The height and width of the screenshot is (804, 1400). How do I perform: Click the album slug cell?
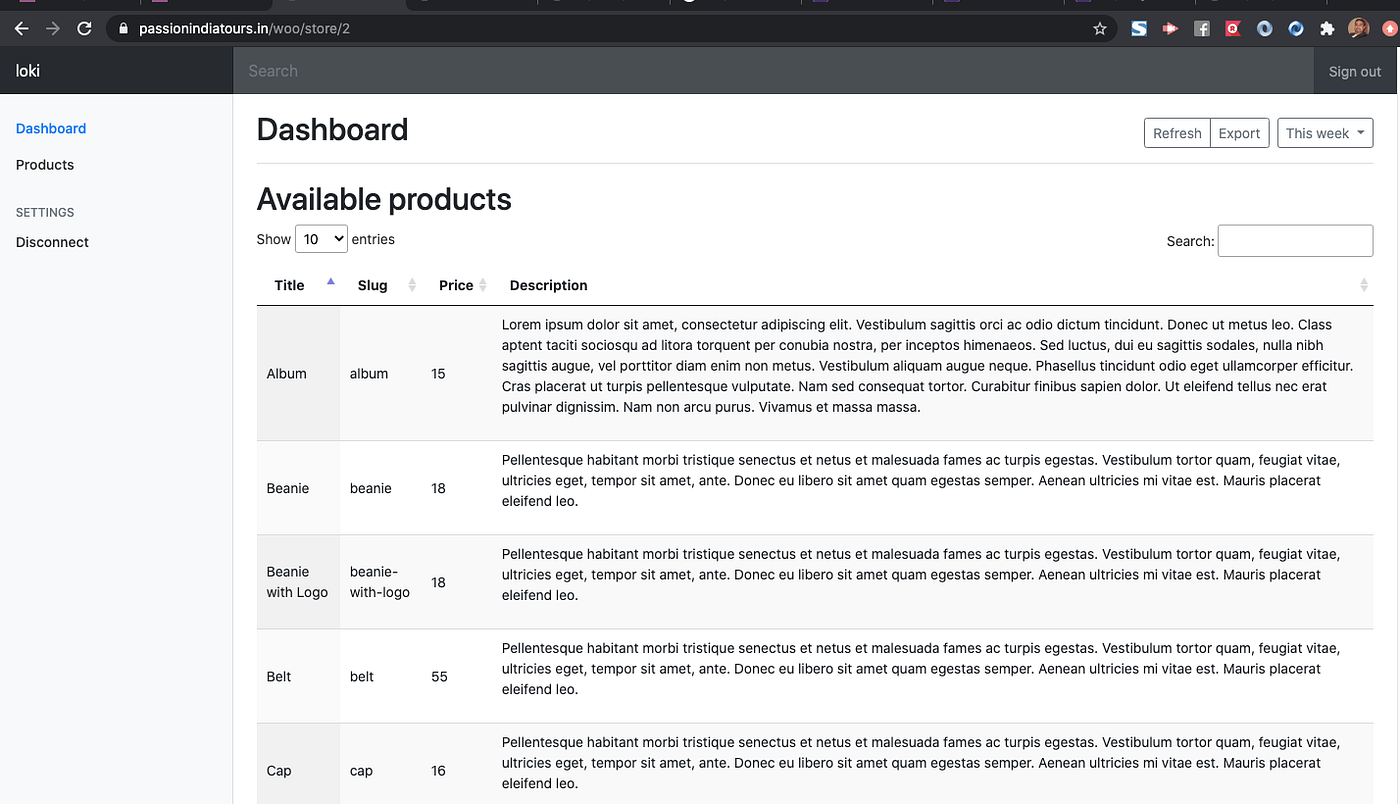381,373
